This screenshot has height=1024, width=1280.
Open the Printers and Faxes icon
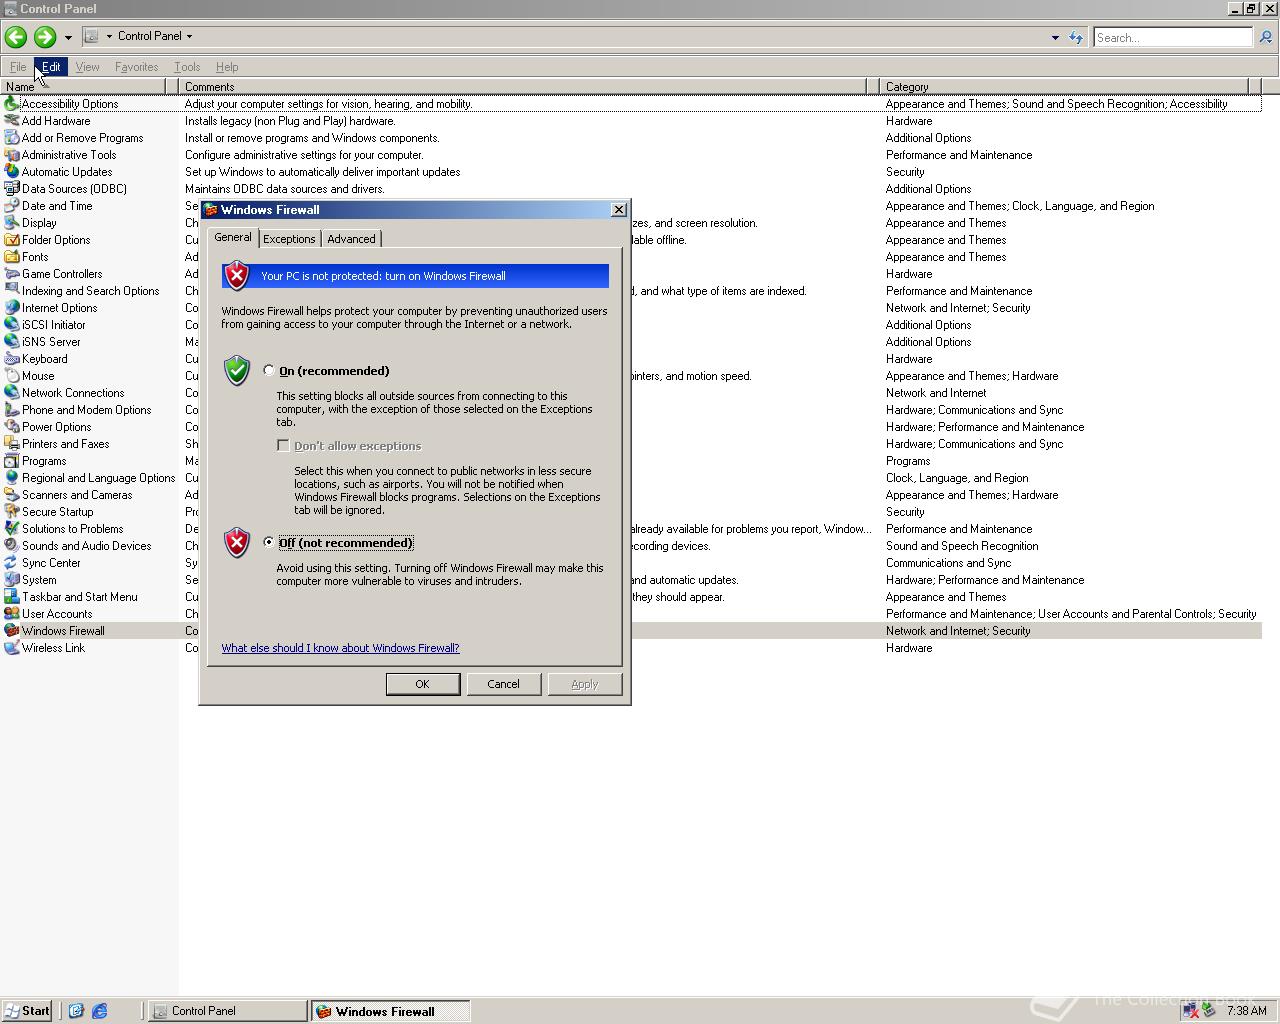click(x=12, y=444)
